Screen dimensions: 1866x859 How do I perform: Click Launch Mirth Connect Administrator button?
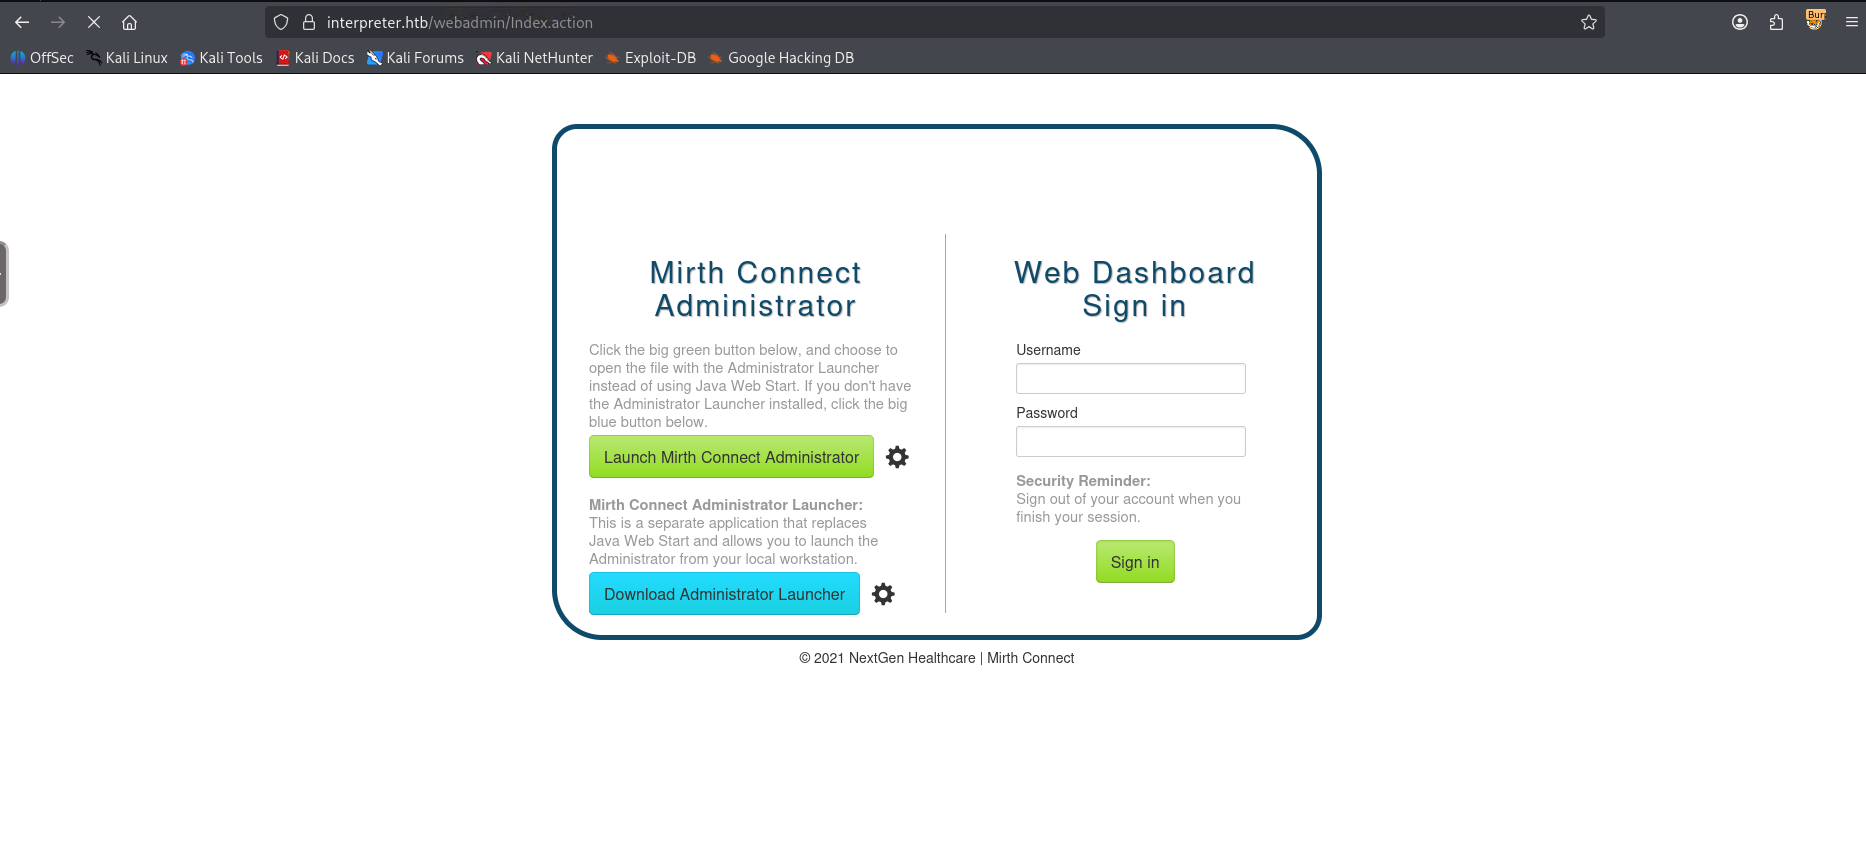pos(731,457)
